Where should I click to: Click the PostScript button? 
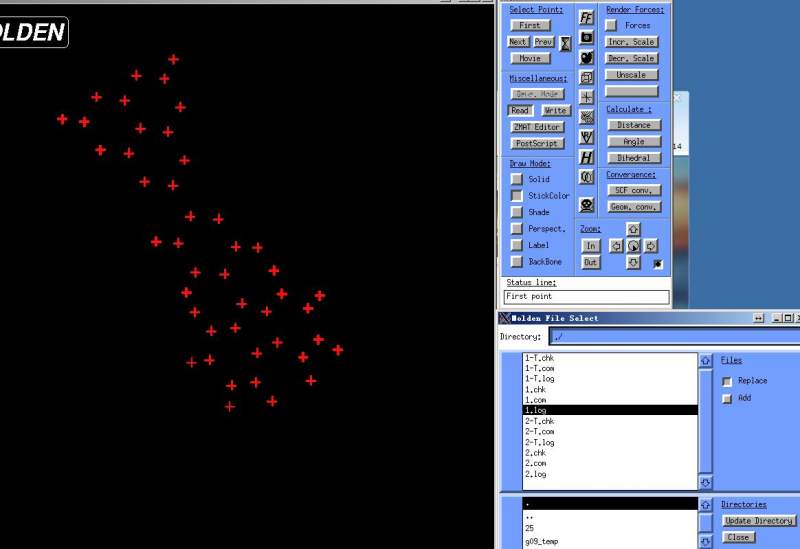[x=537, y=143]
